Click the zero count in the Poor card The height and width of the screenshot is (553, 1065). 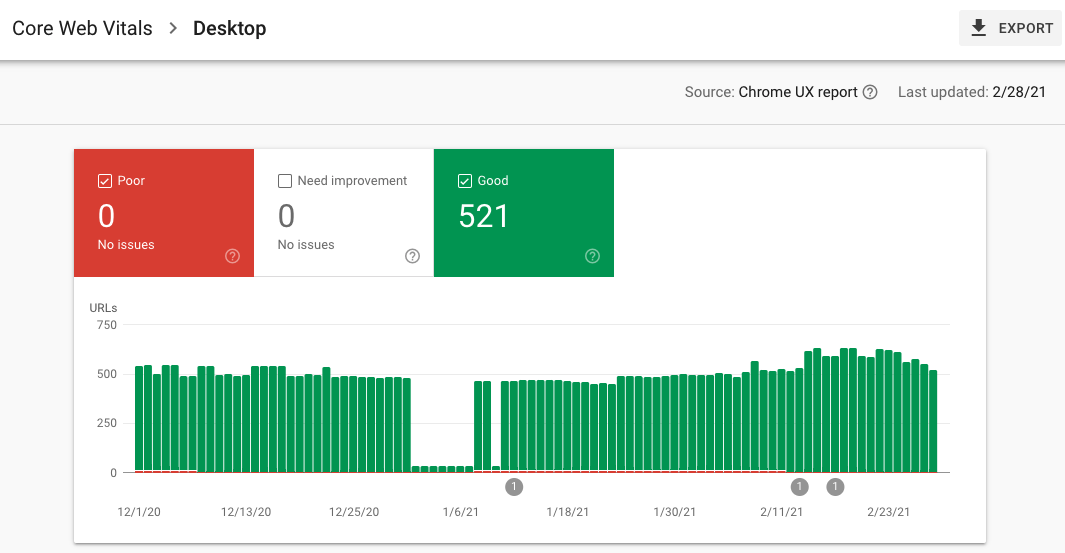106,216
